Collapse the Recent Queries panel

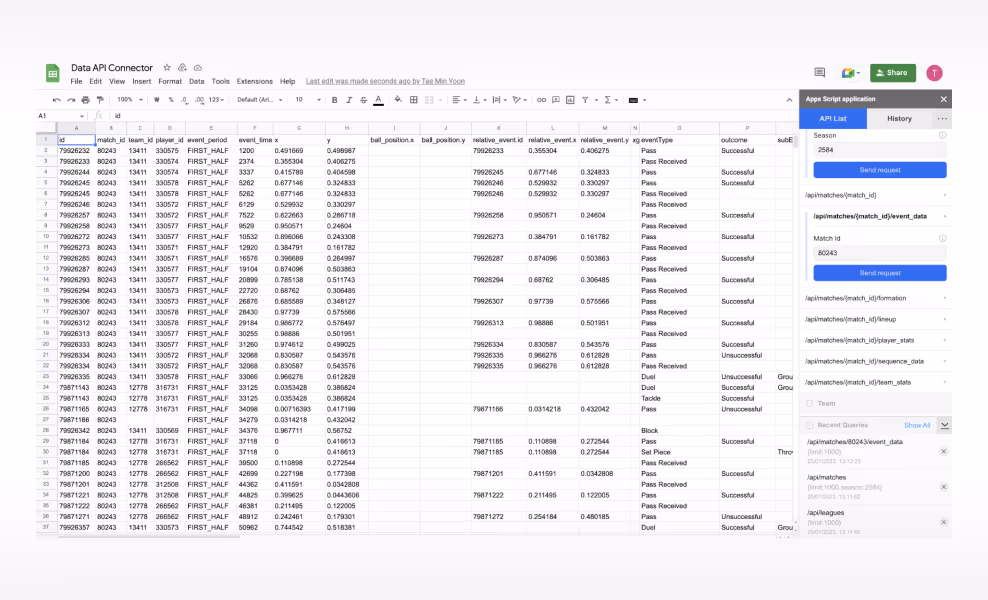pyautogui.click(x=944, y=425)
